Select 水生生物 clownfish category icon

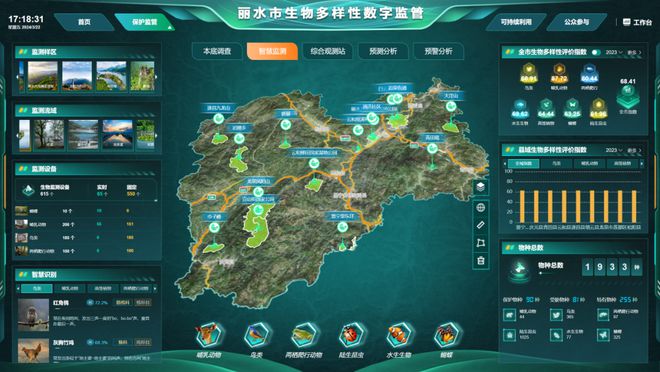[399, 335]
